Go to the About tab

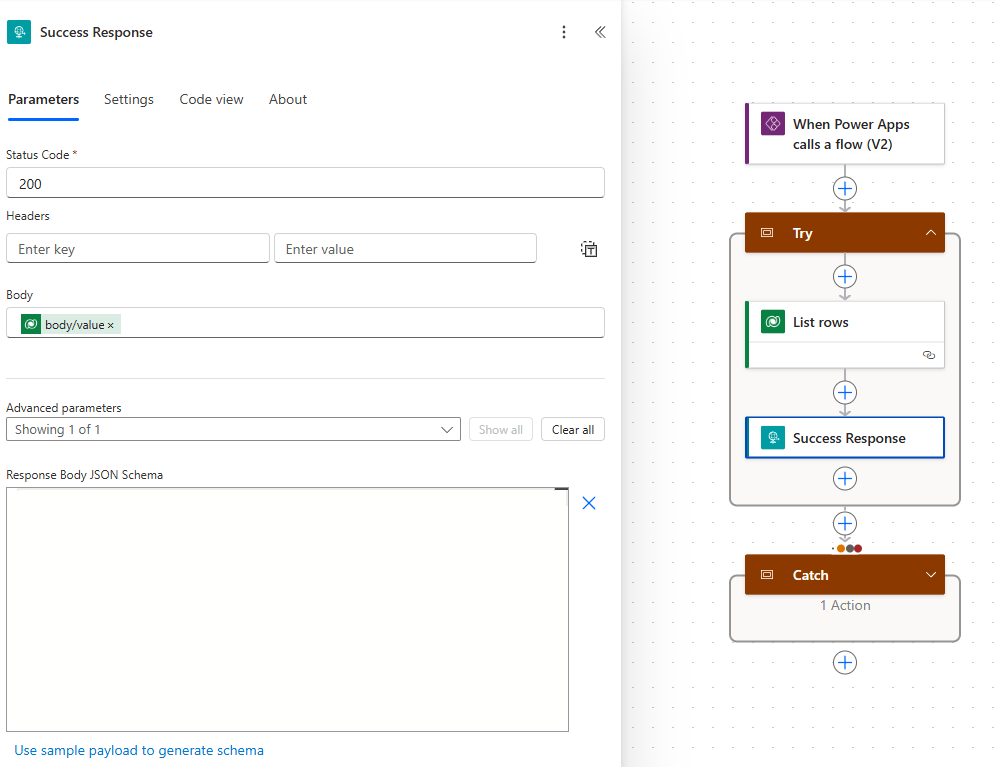(x=288, y=99)
